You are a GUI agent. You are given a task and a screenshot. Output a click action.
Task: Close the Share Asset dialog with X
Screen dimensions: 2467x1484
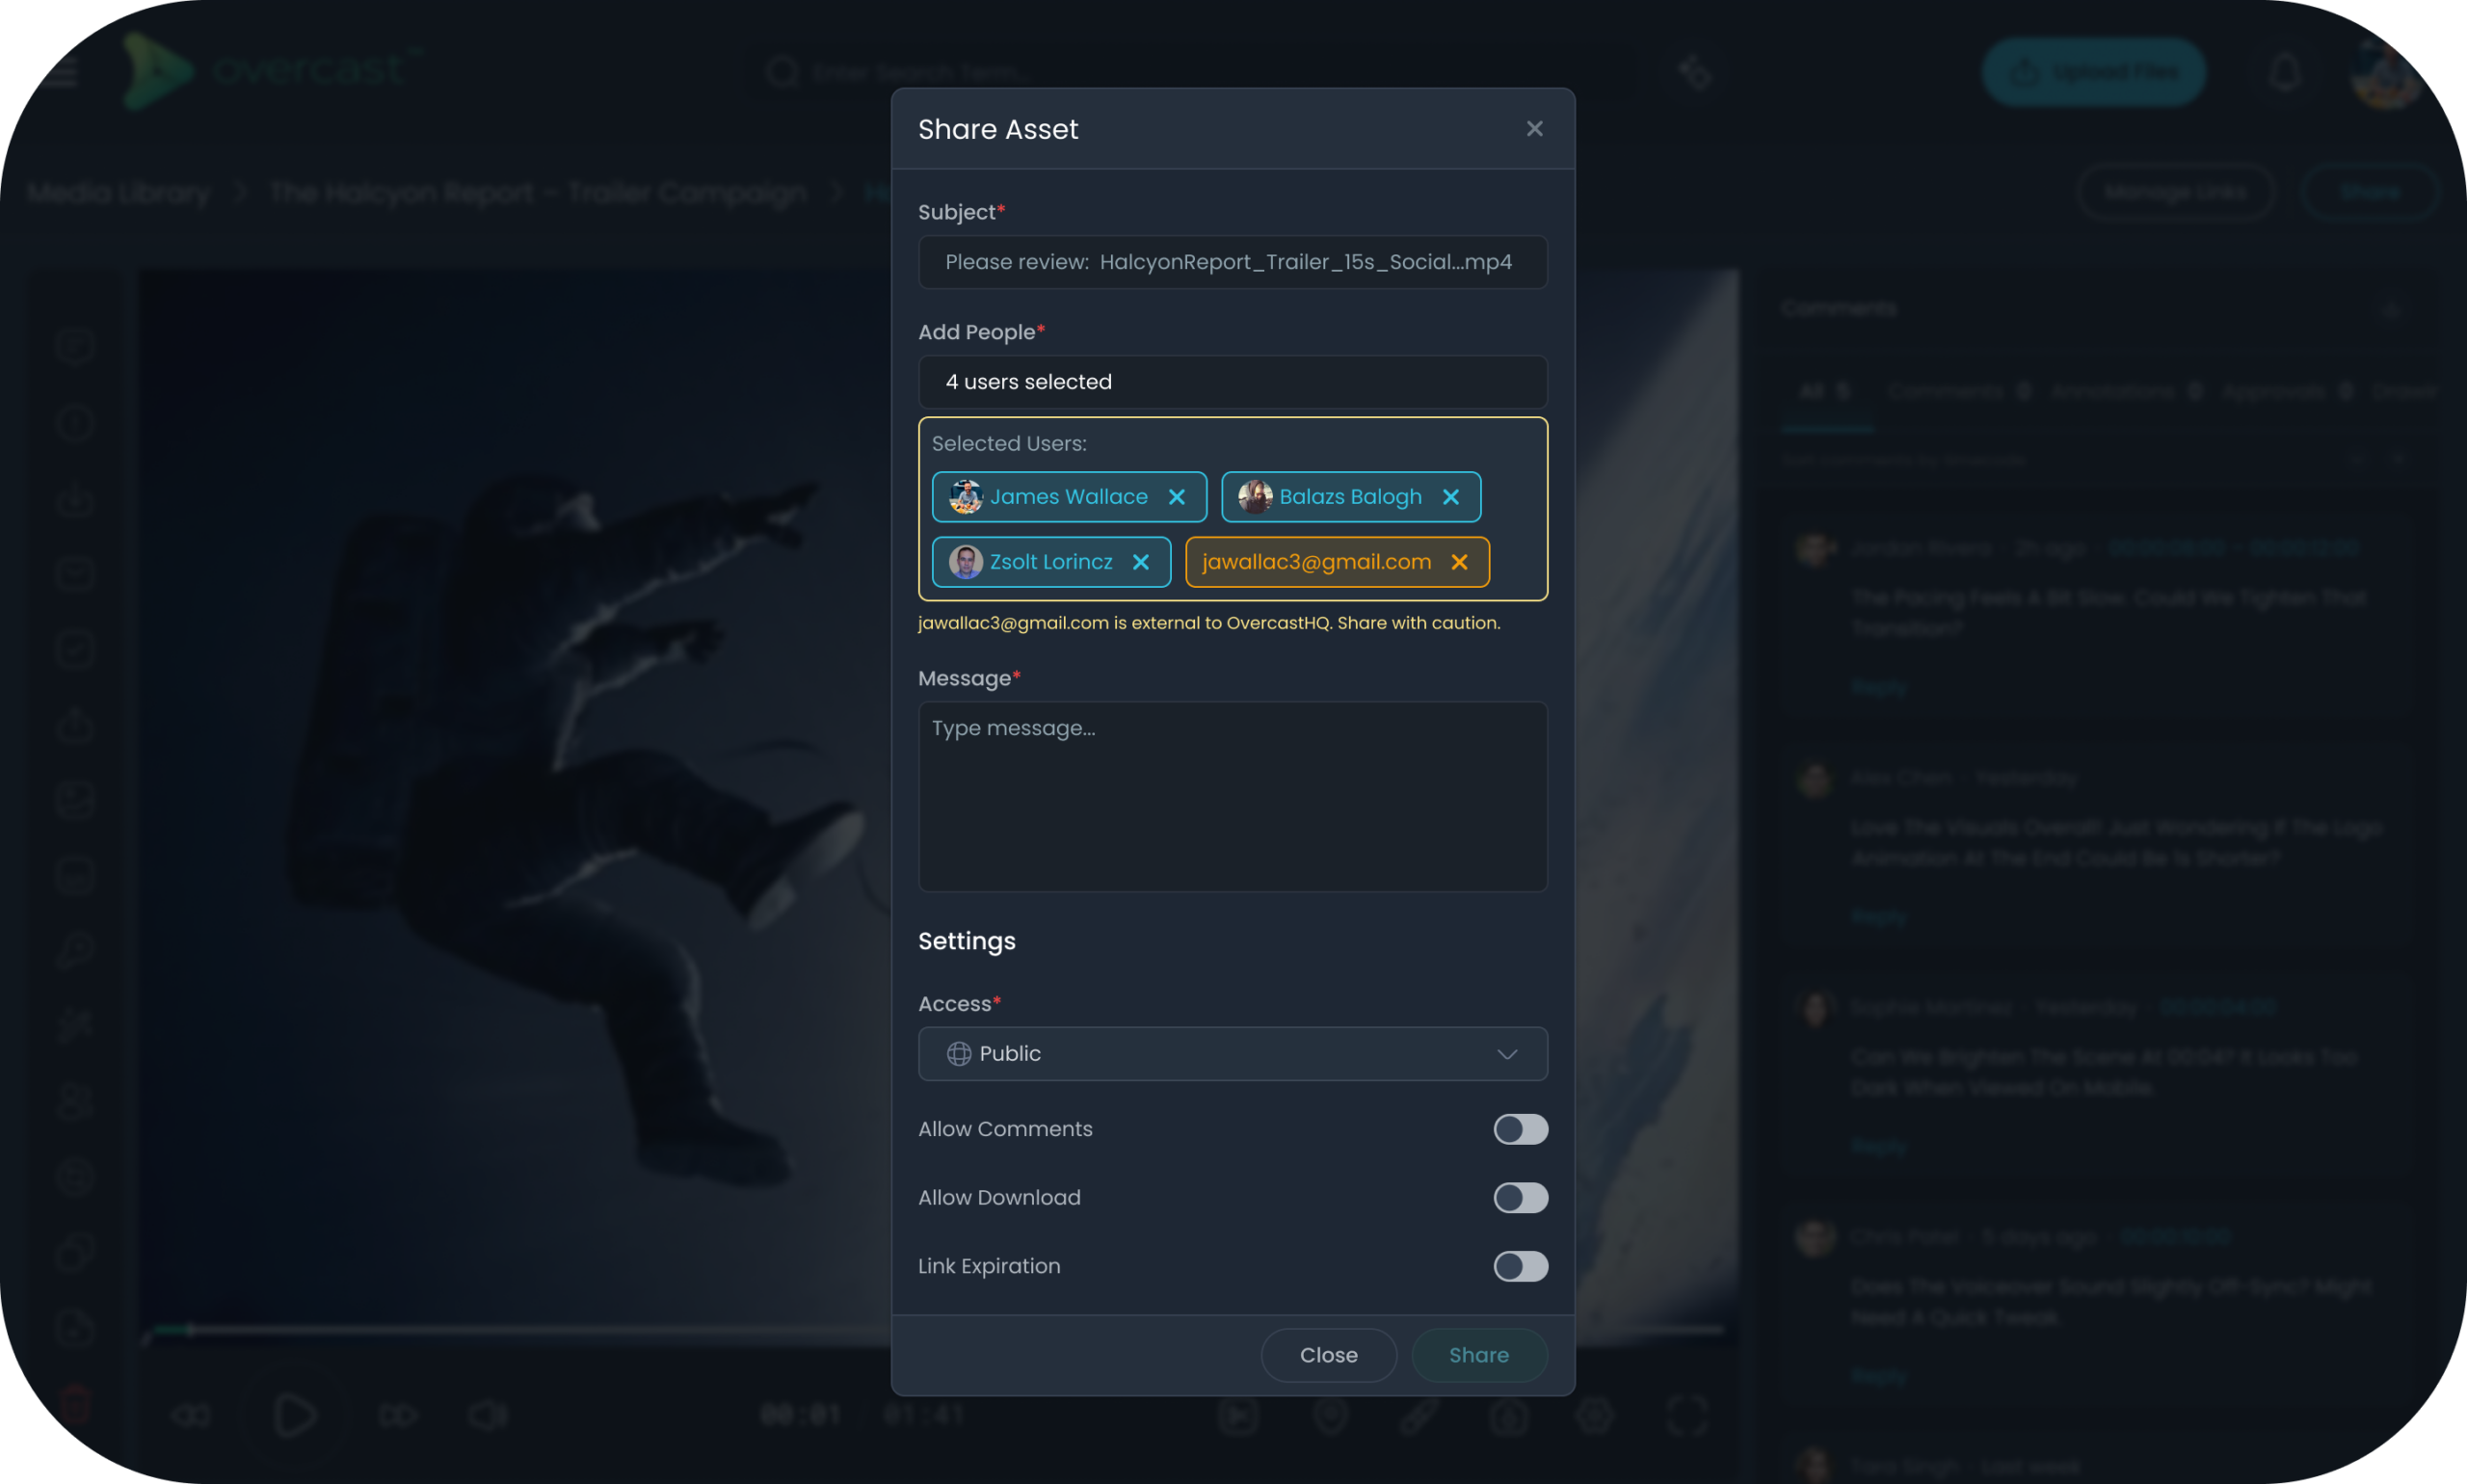pyautogui.click(x=1534, y=129)
